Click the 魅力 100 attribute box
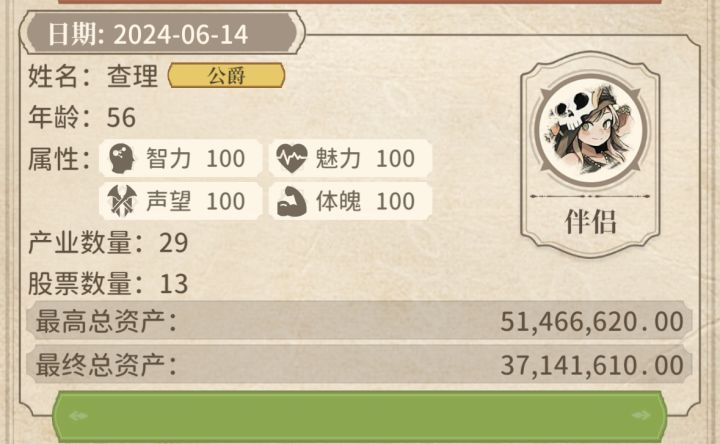The width and height of the screenshot is (720, 444). click(350, 158)
